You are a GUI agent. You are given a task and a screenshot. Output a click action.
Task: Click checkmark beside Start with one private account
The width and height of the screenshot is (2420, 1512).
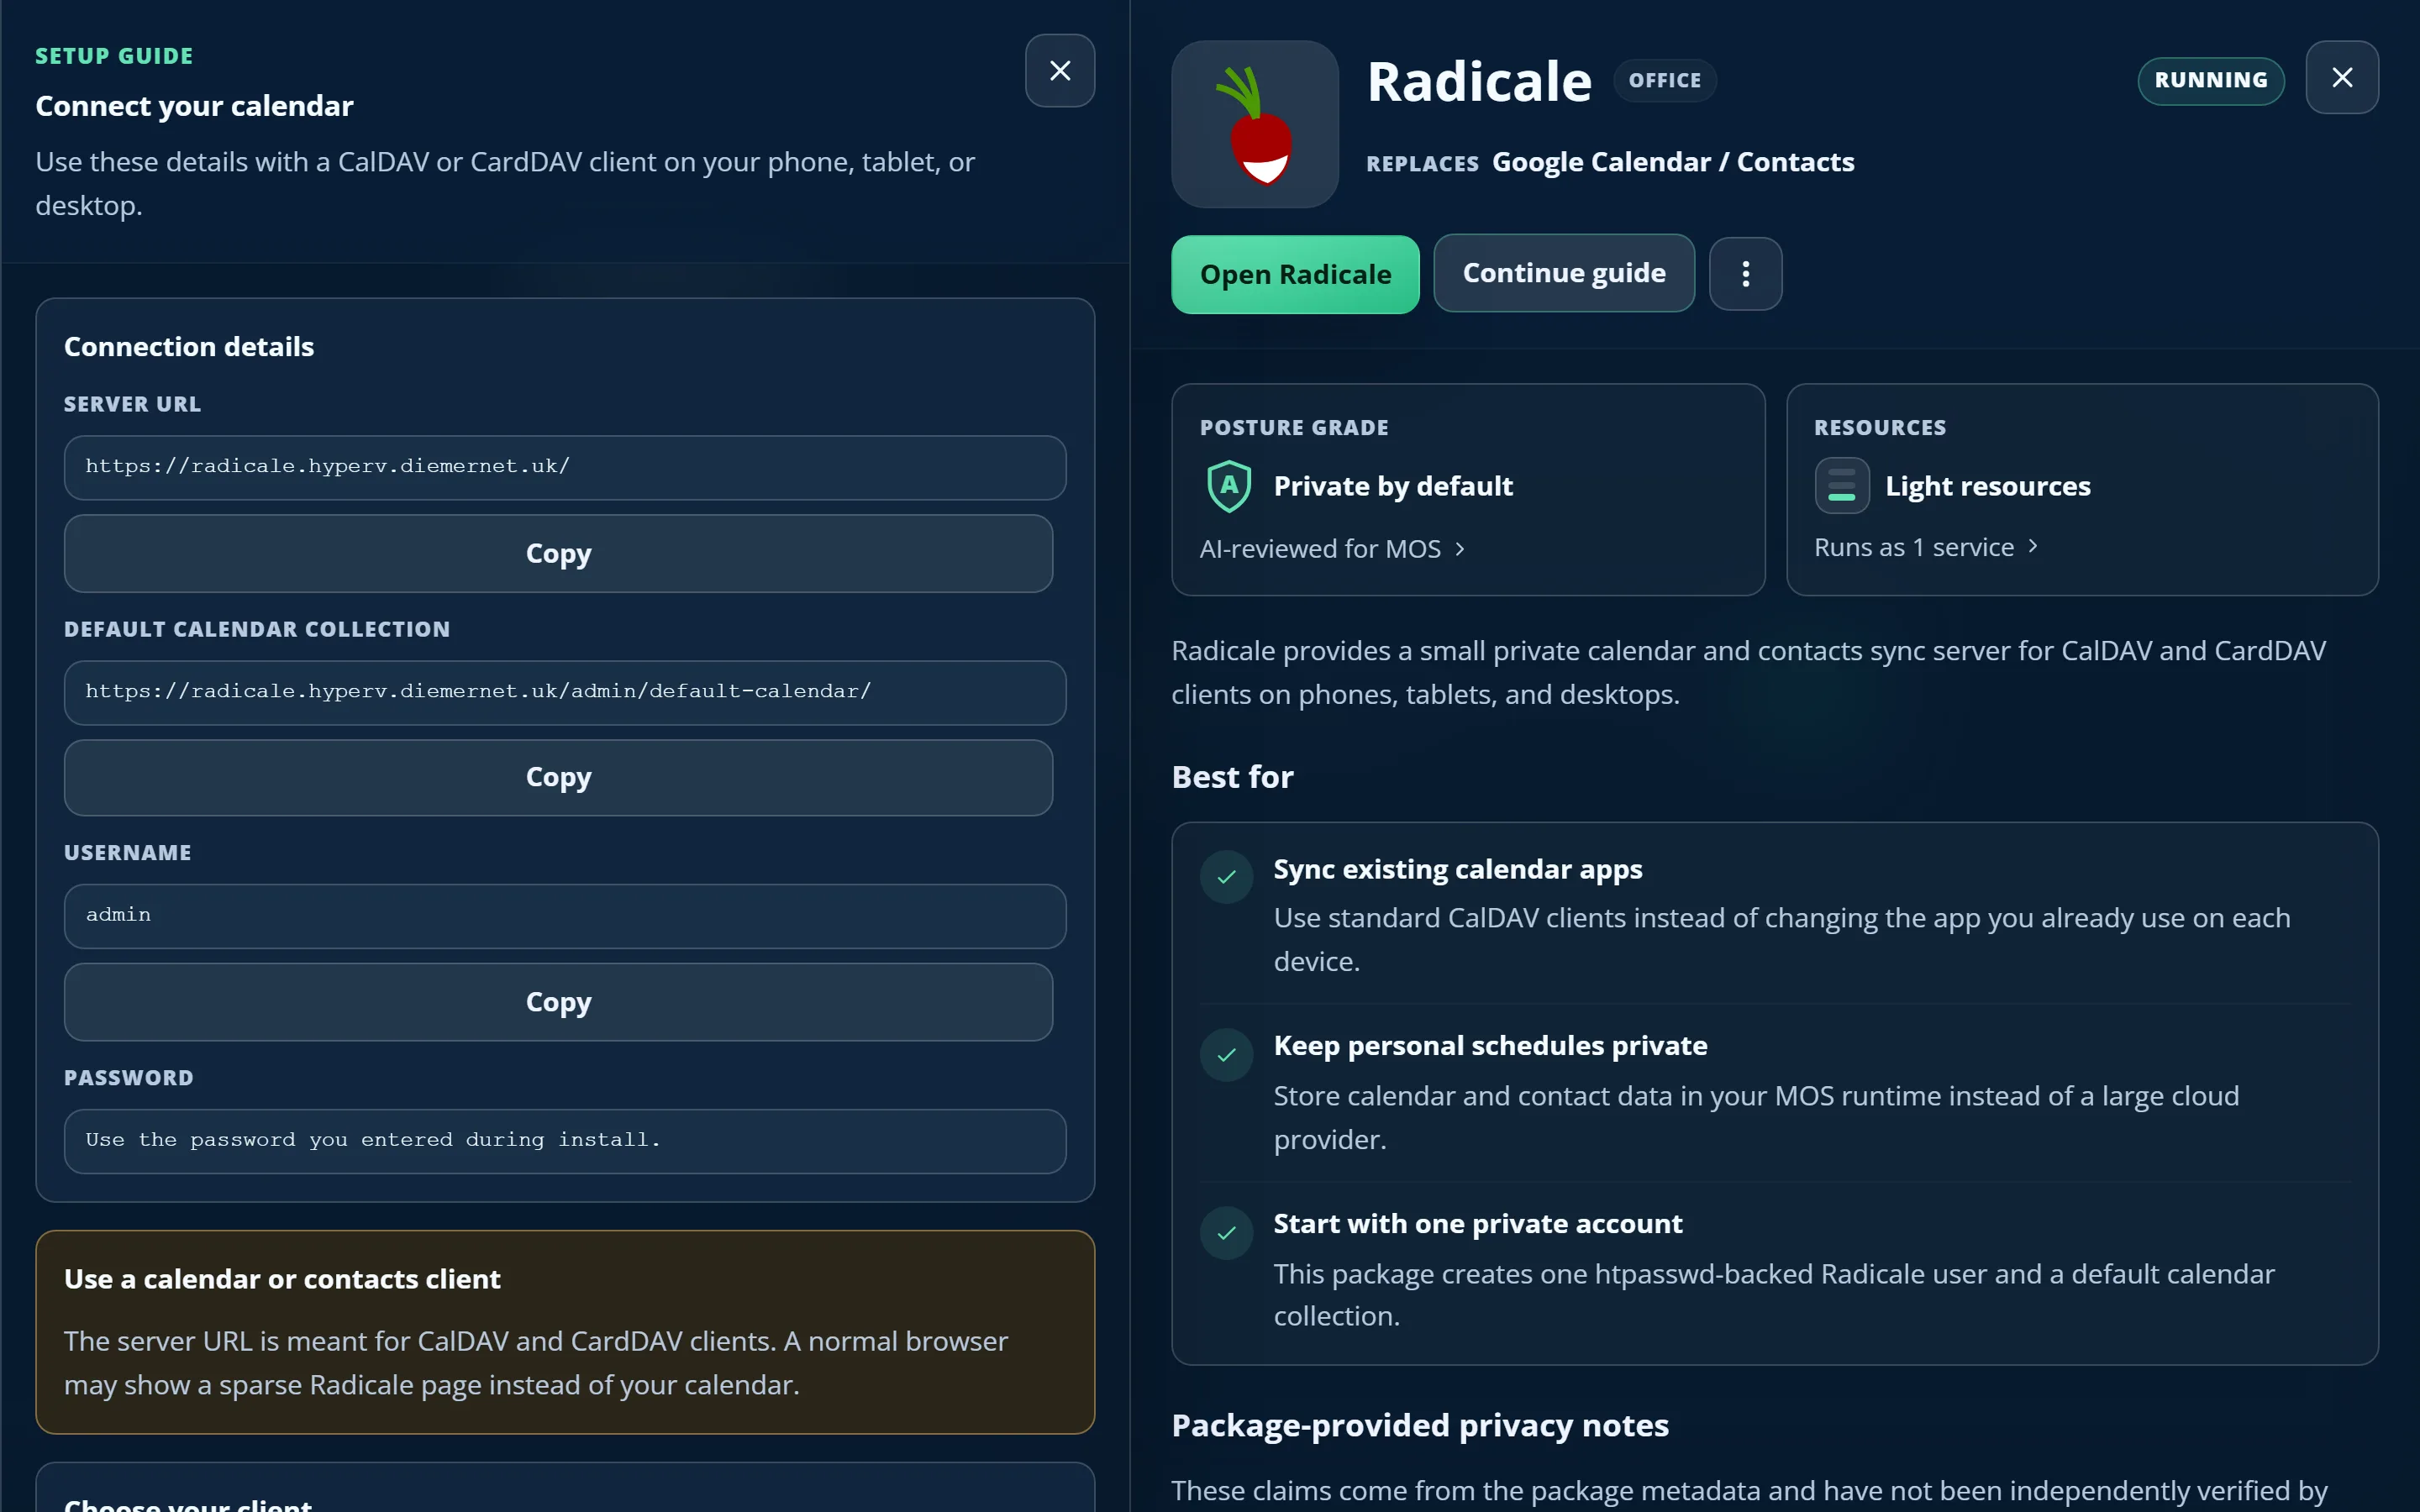(x=1226, y=1233)
